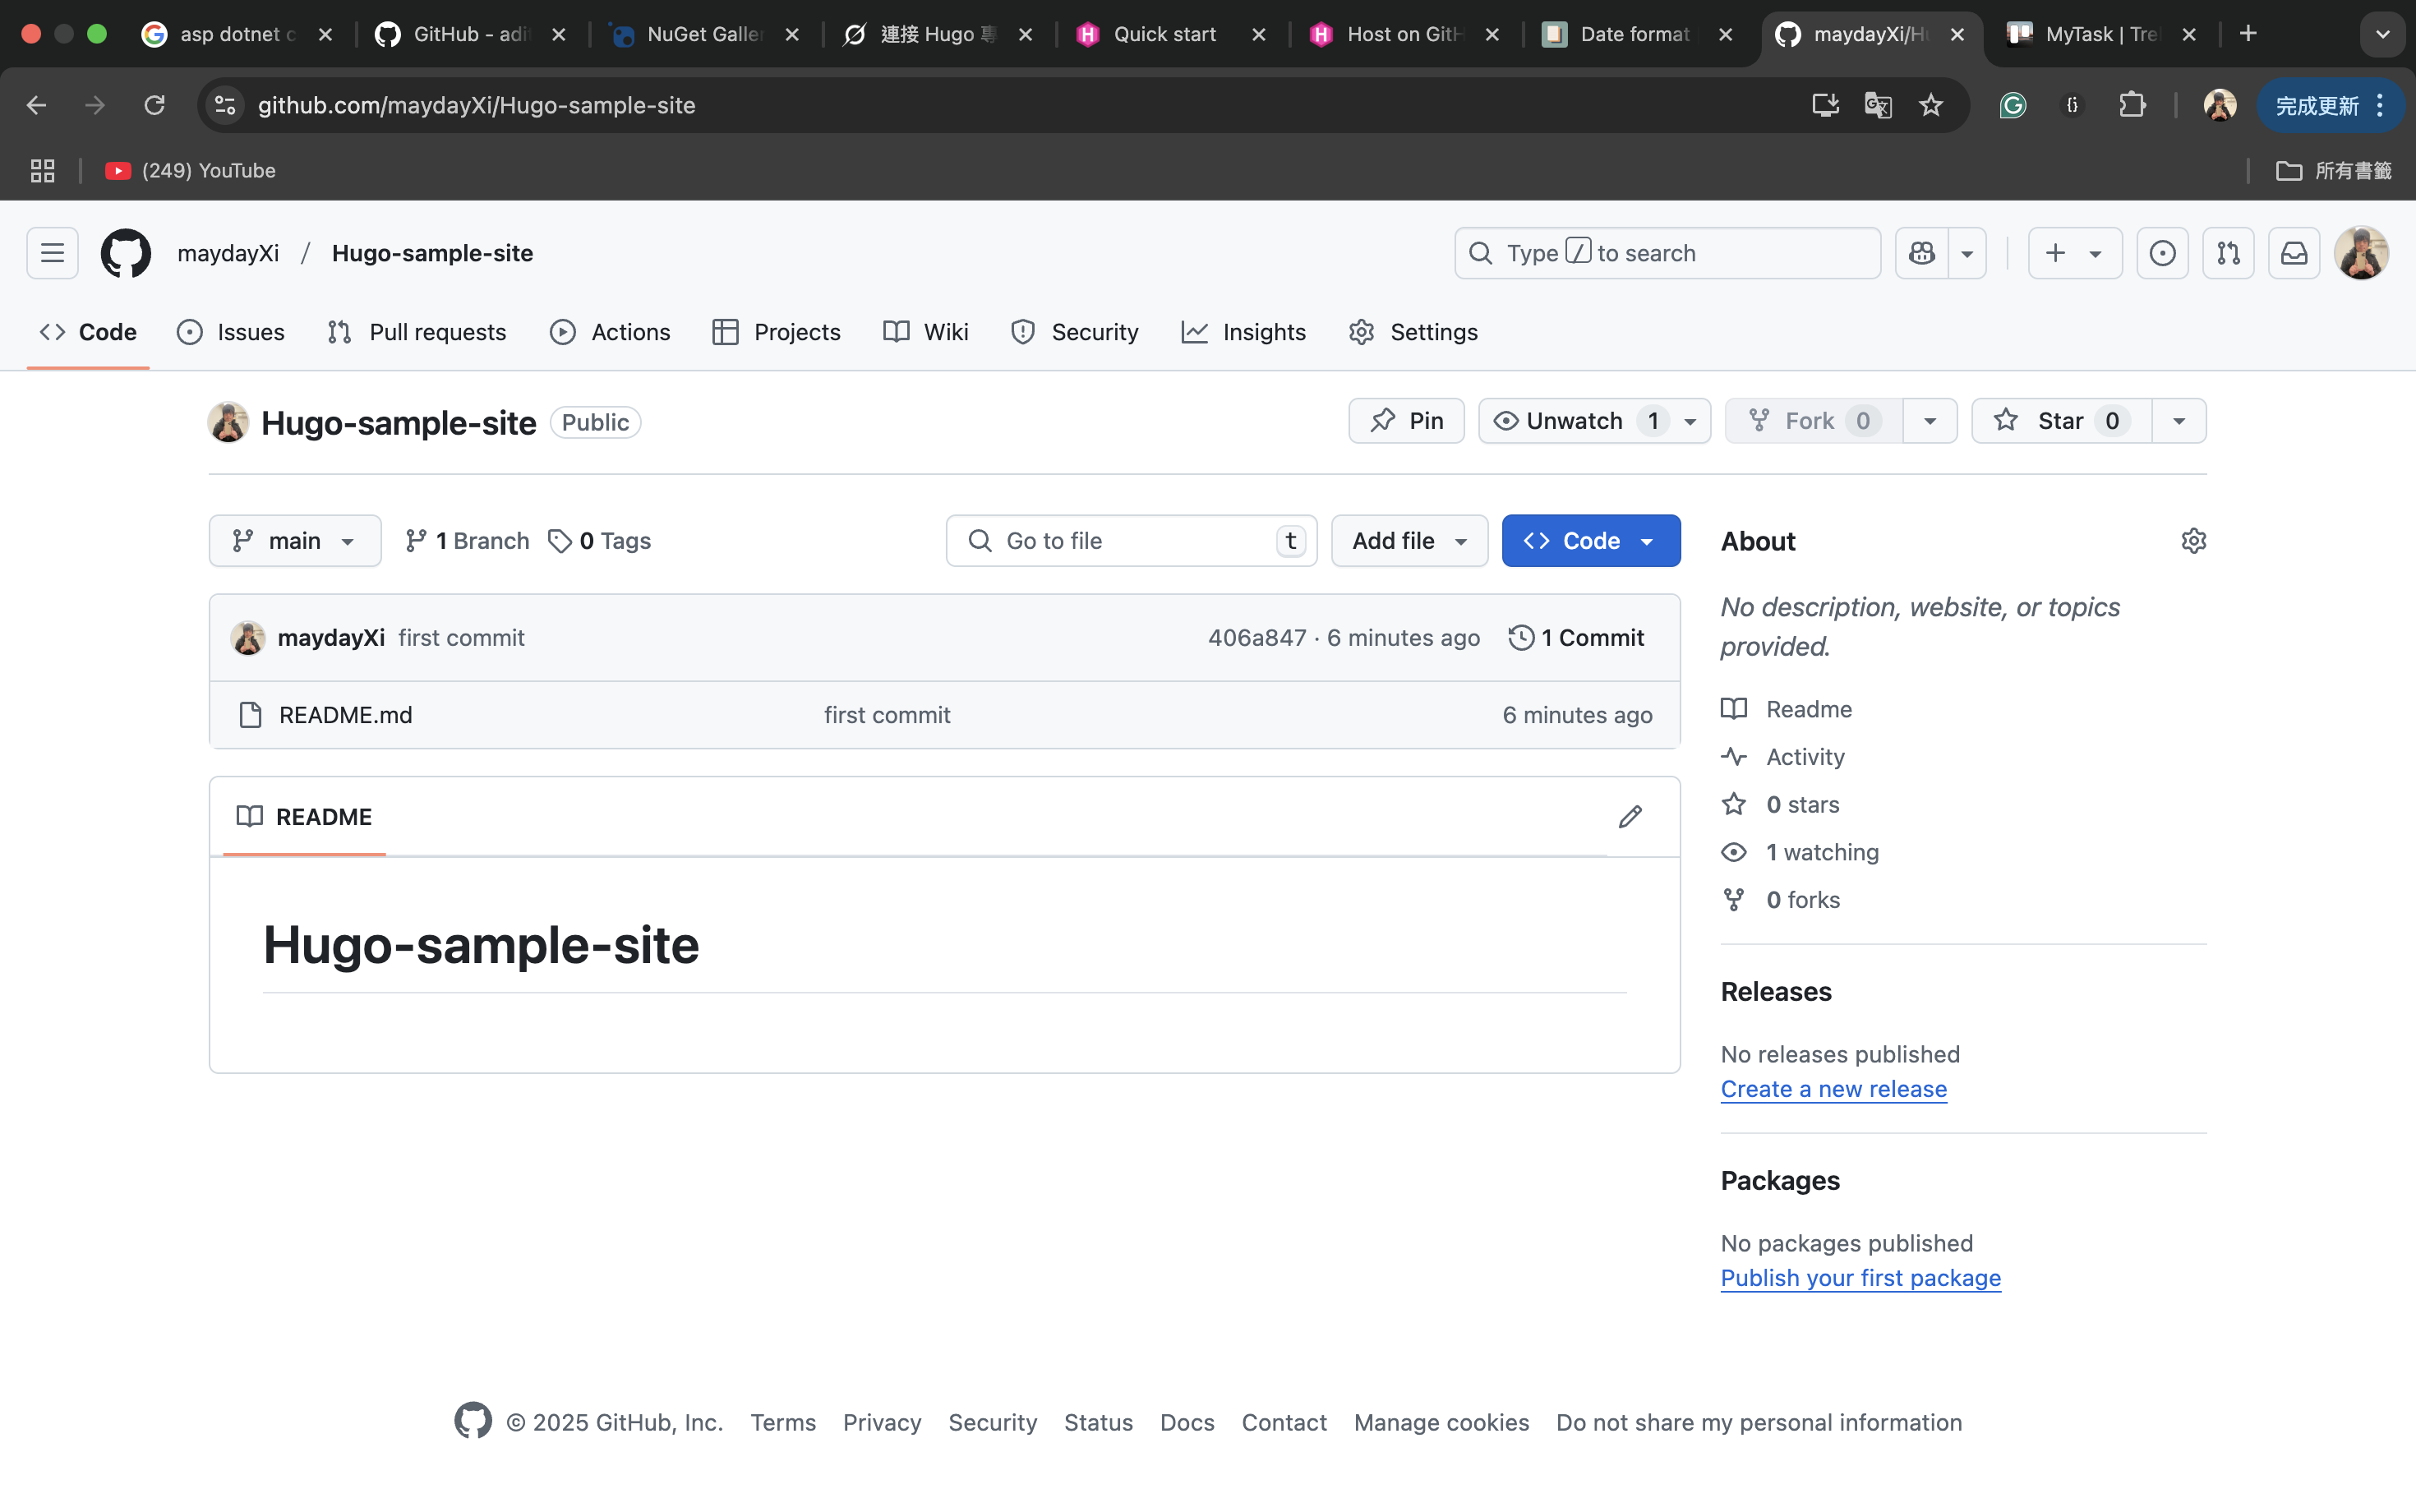Open the apps grid icon in bookmarks bar
Viewport: 2416px width, 1512px height.
[x=42, y=171]
